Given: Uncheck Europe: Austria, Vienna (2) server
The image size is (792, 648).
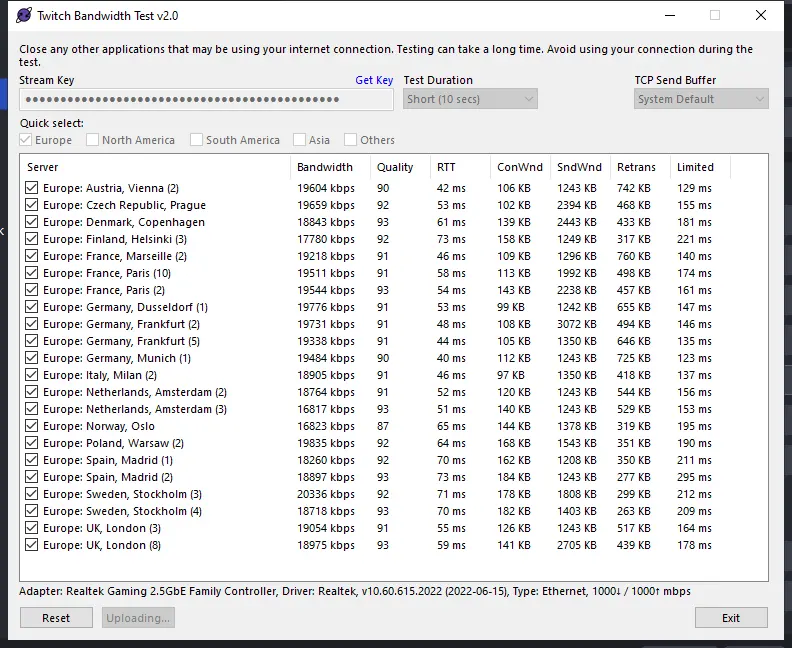Looking at the screenshot, I should tap(31, 188).
